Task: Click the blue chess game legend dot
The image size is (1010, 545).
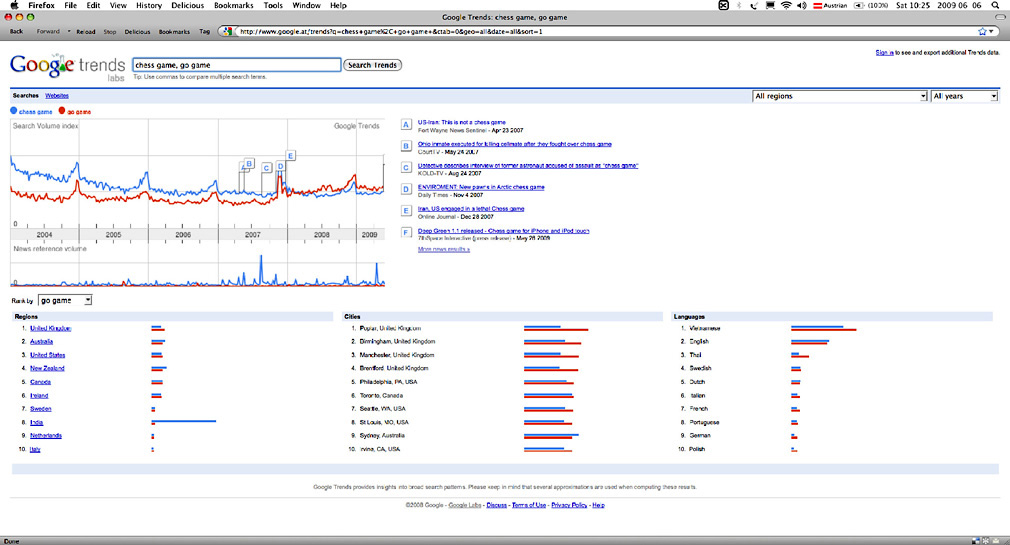Action: click(13, 111)
